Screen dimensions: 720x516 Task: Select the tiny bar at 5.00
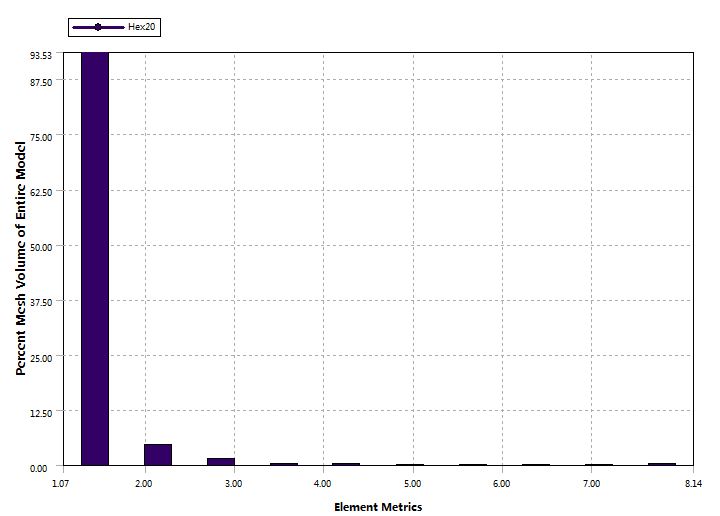coord(409,465)
